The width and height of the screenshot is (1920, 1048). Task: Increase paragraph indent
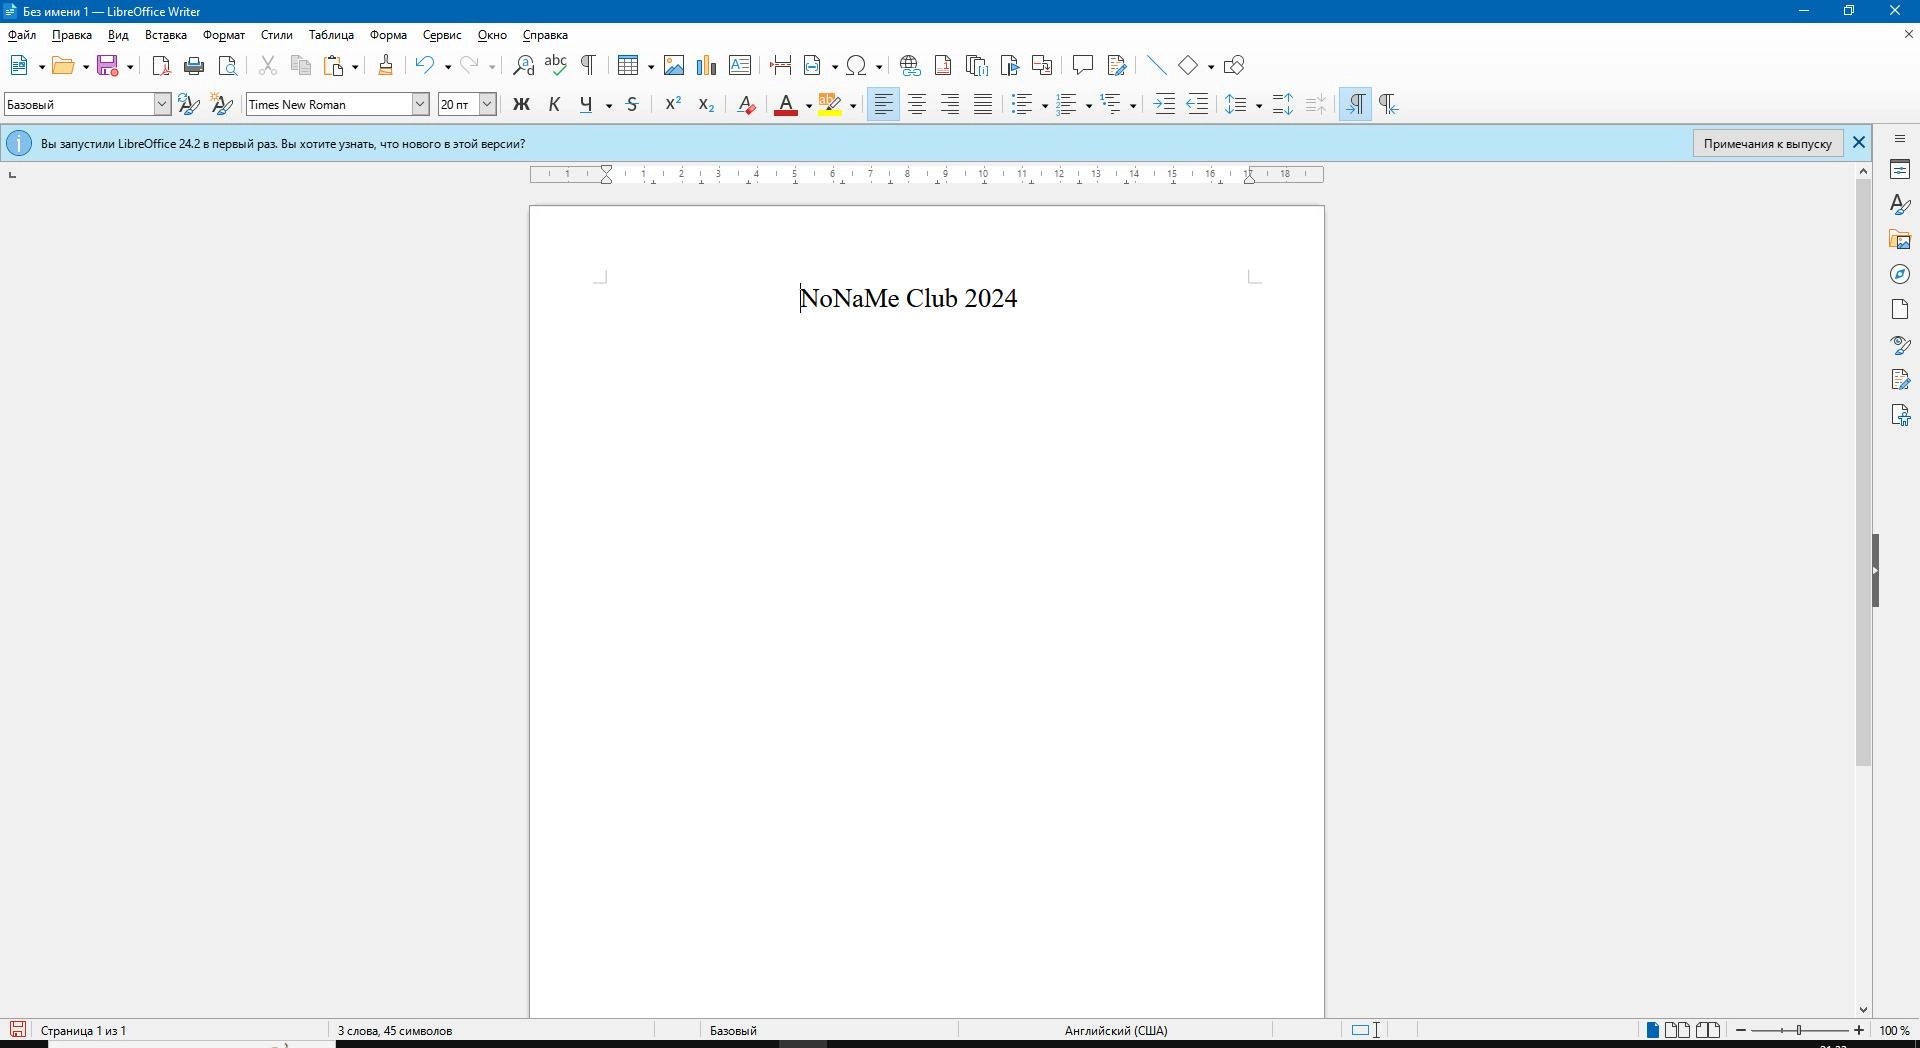(1164, 105)
